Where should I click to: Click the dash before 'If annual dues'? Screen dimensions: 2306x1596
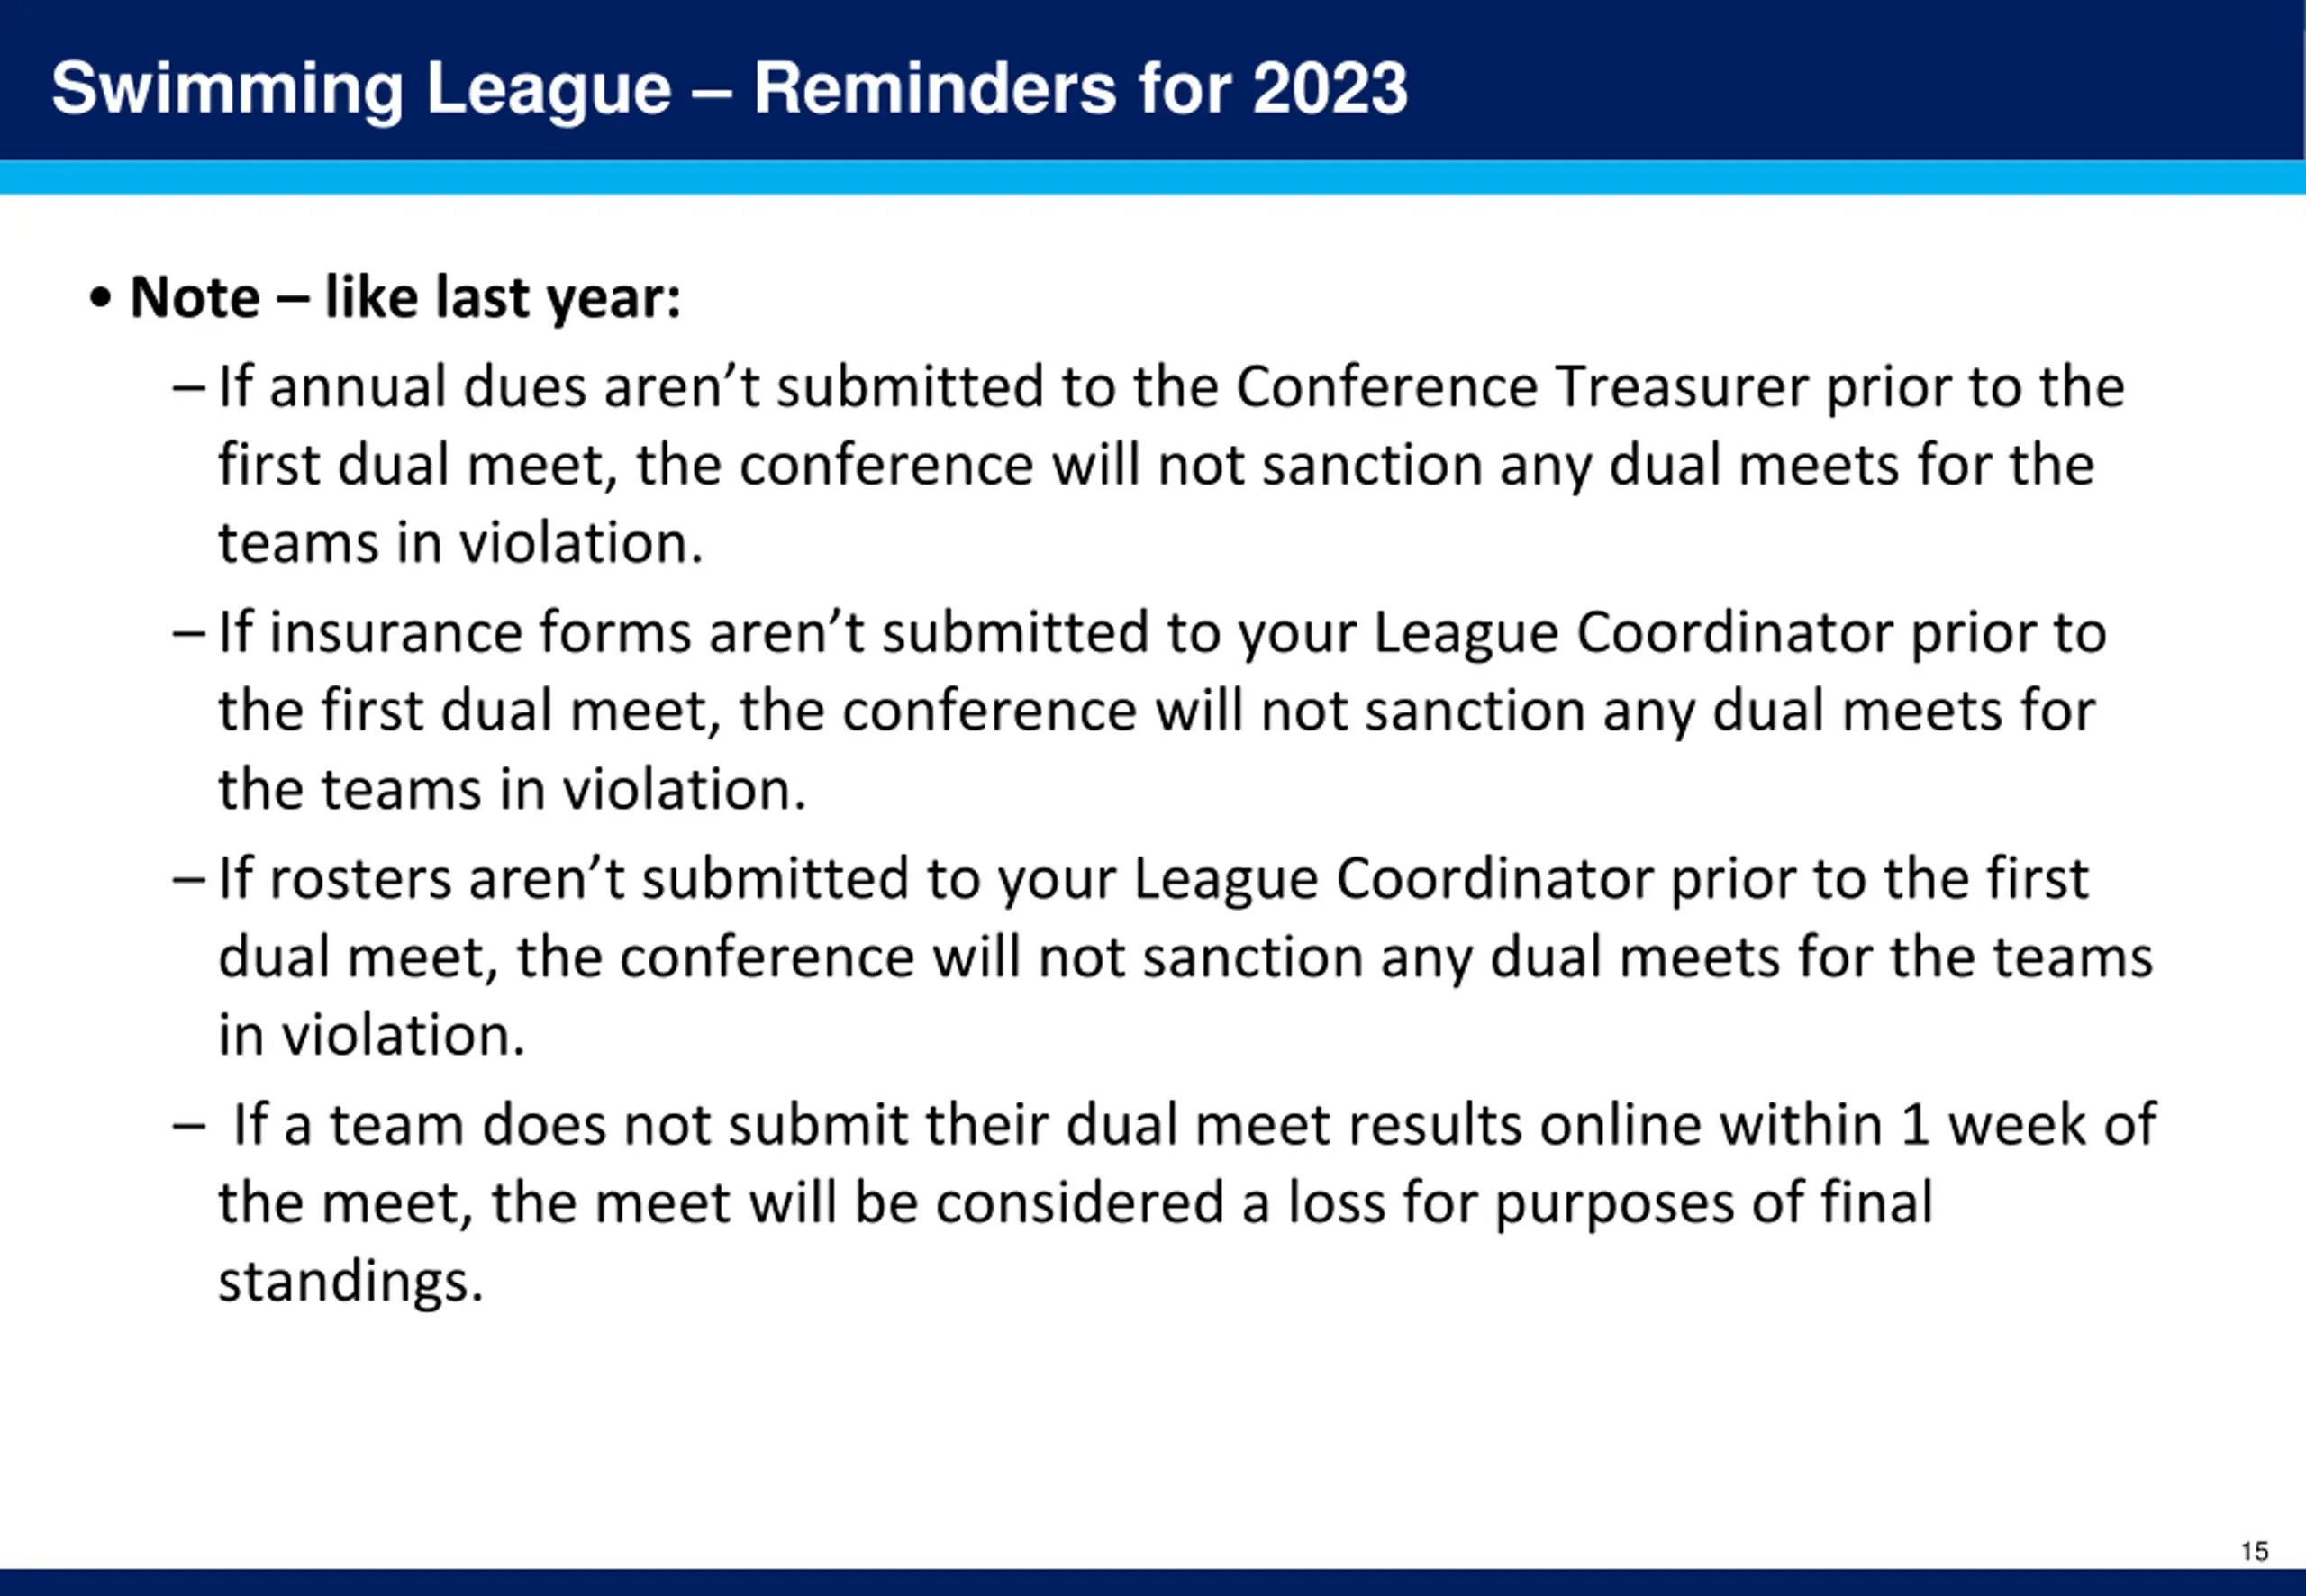(189, 387)
